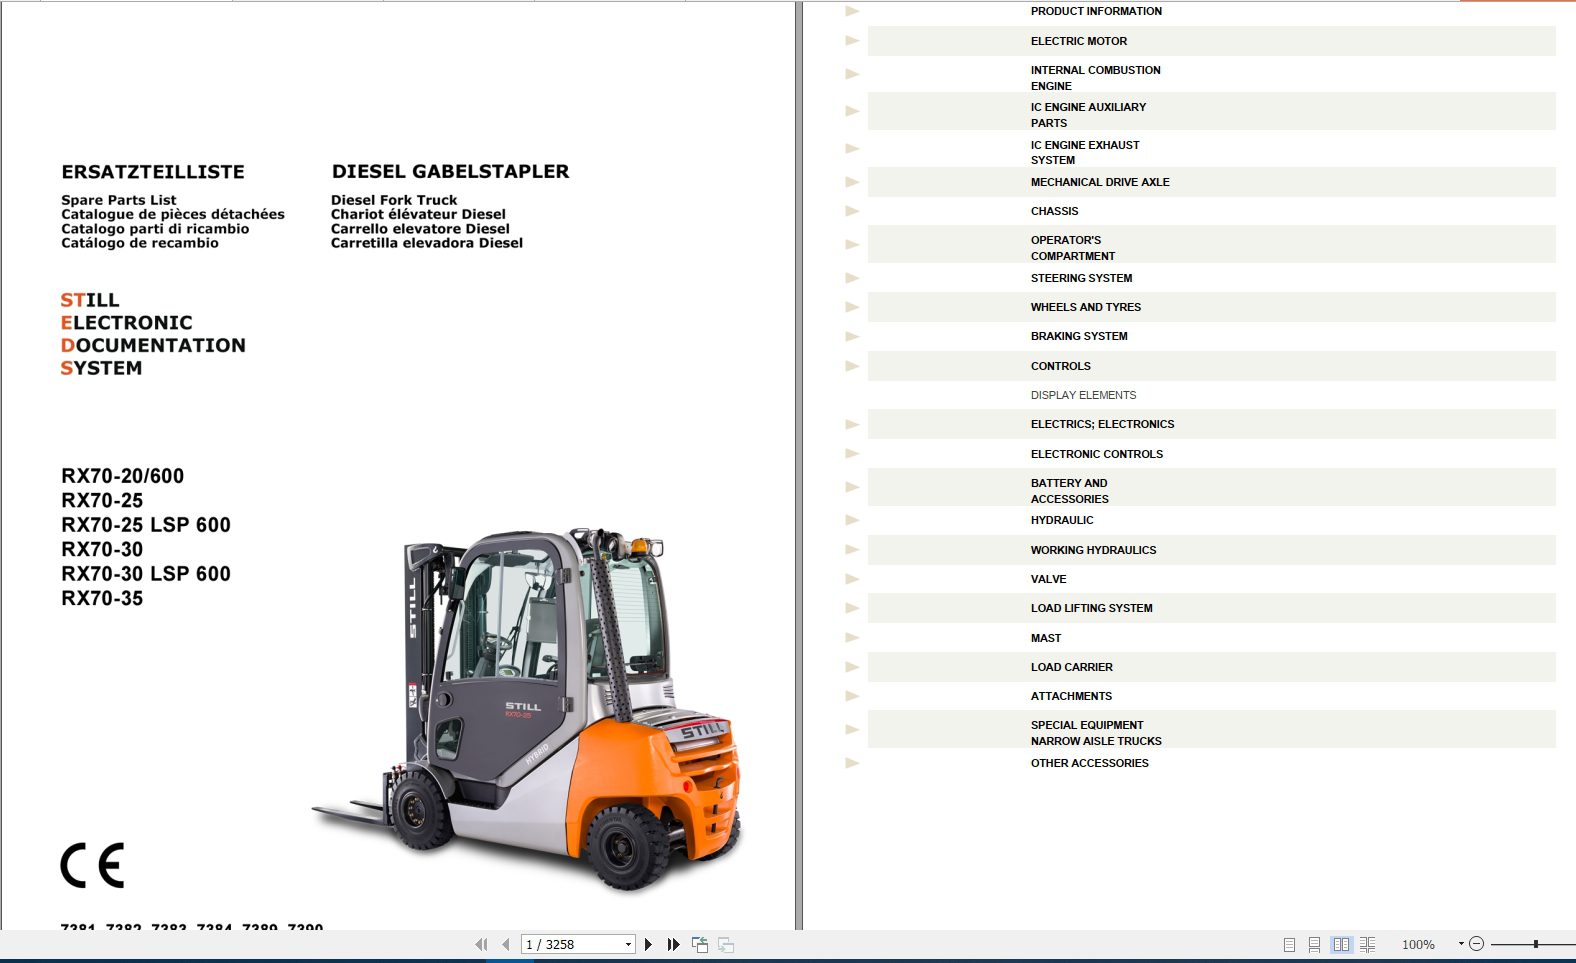Open CHASSIS section link
This screenshot has height=963, width=1576.
[x=1054, y=211]
